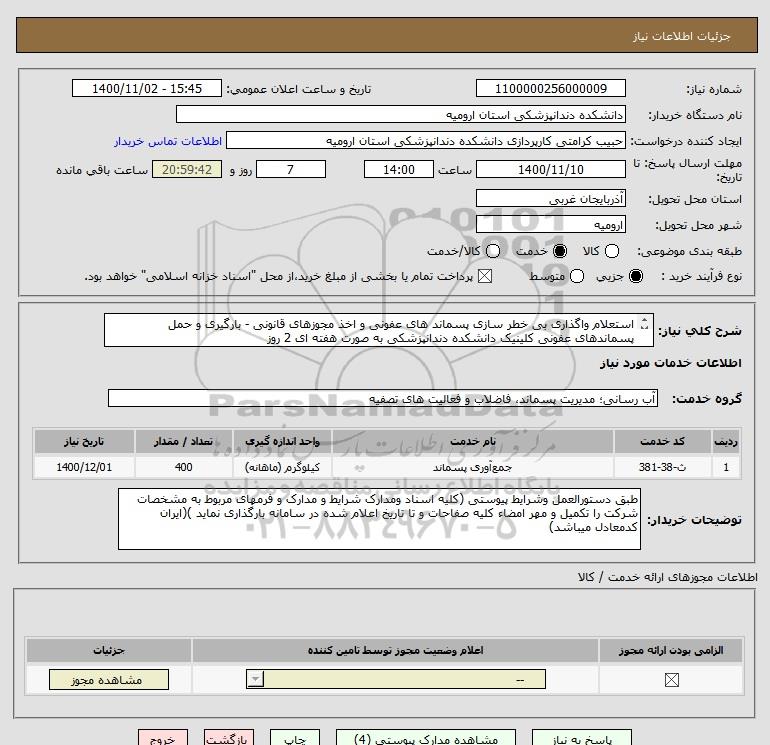Select the خدمت radio button
The height and width of the screenshot is (745, 770).
(x=559, y=251)
